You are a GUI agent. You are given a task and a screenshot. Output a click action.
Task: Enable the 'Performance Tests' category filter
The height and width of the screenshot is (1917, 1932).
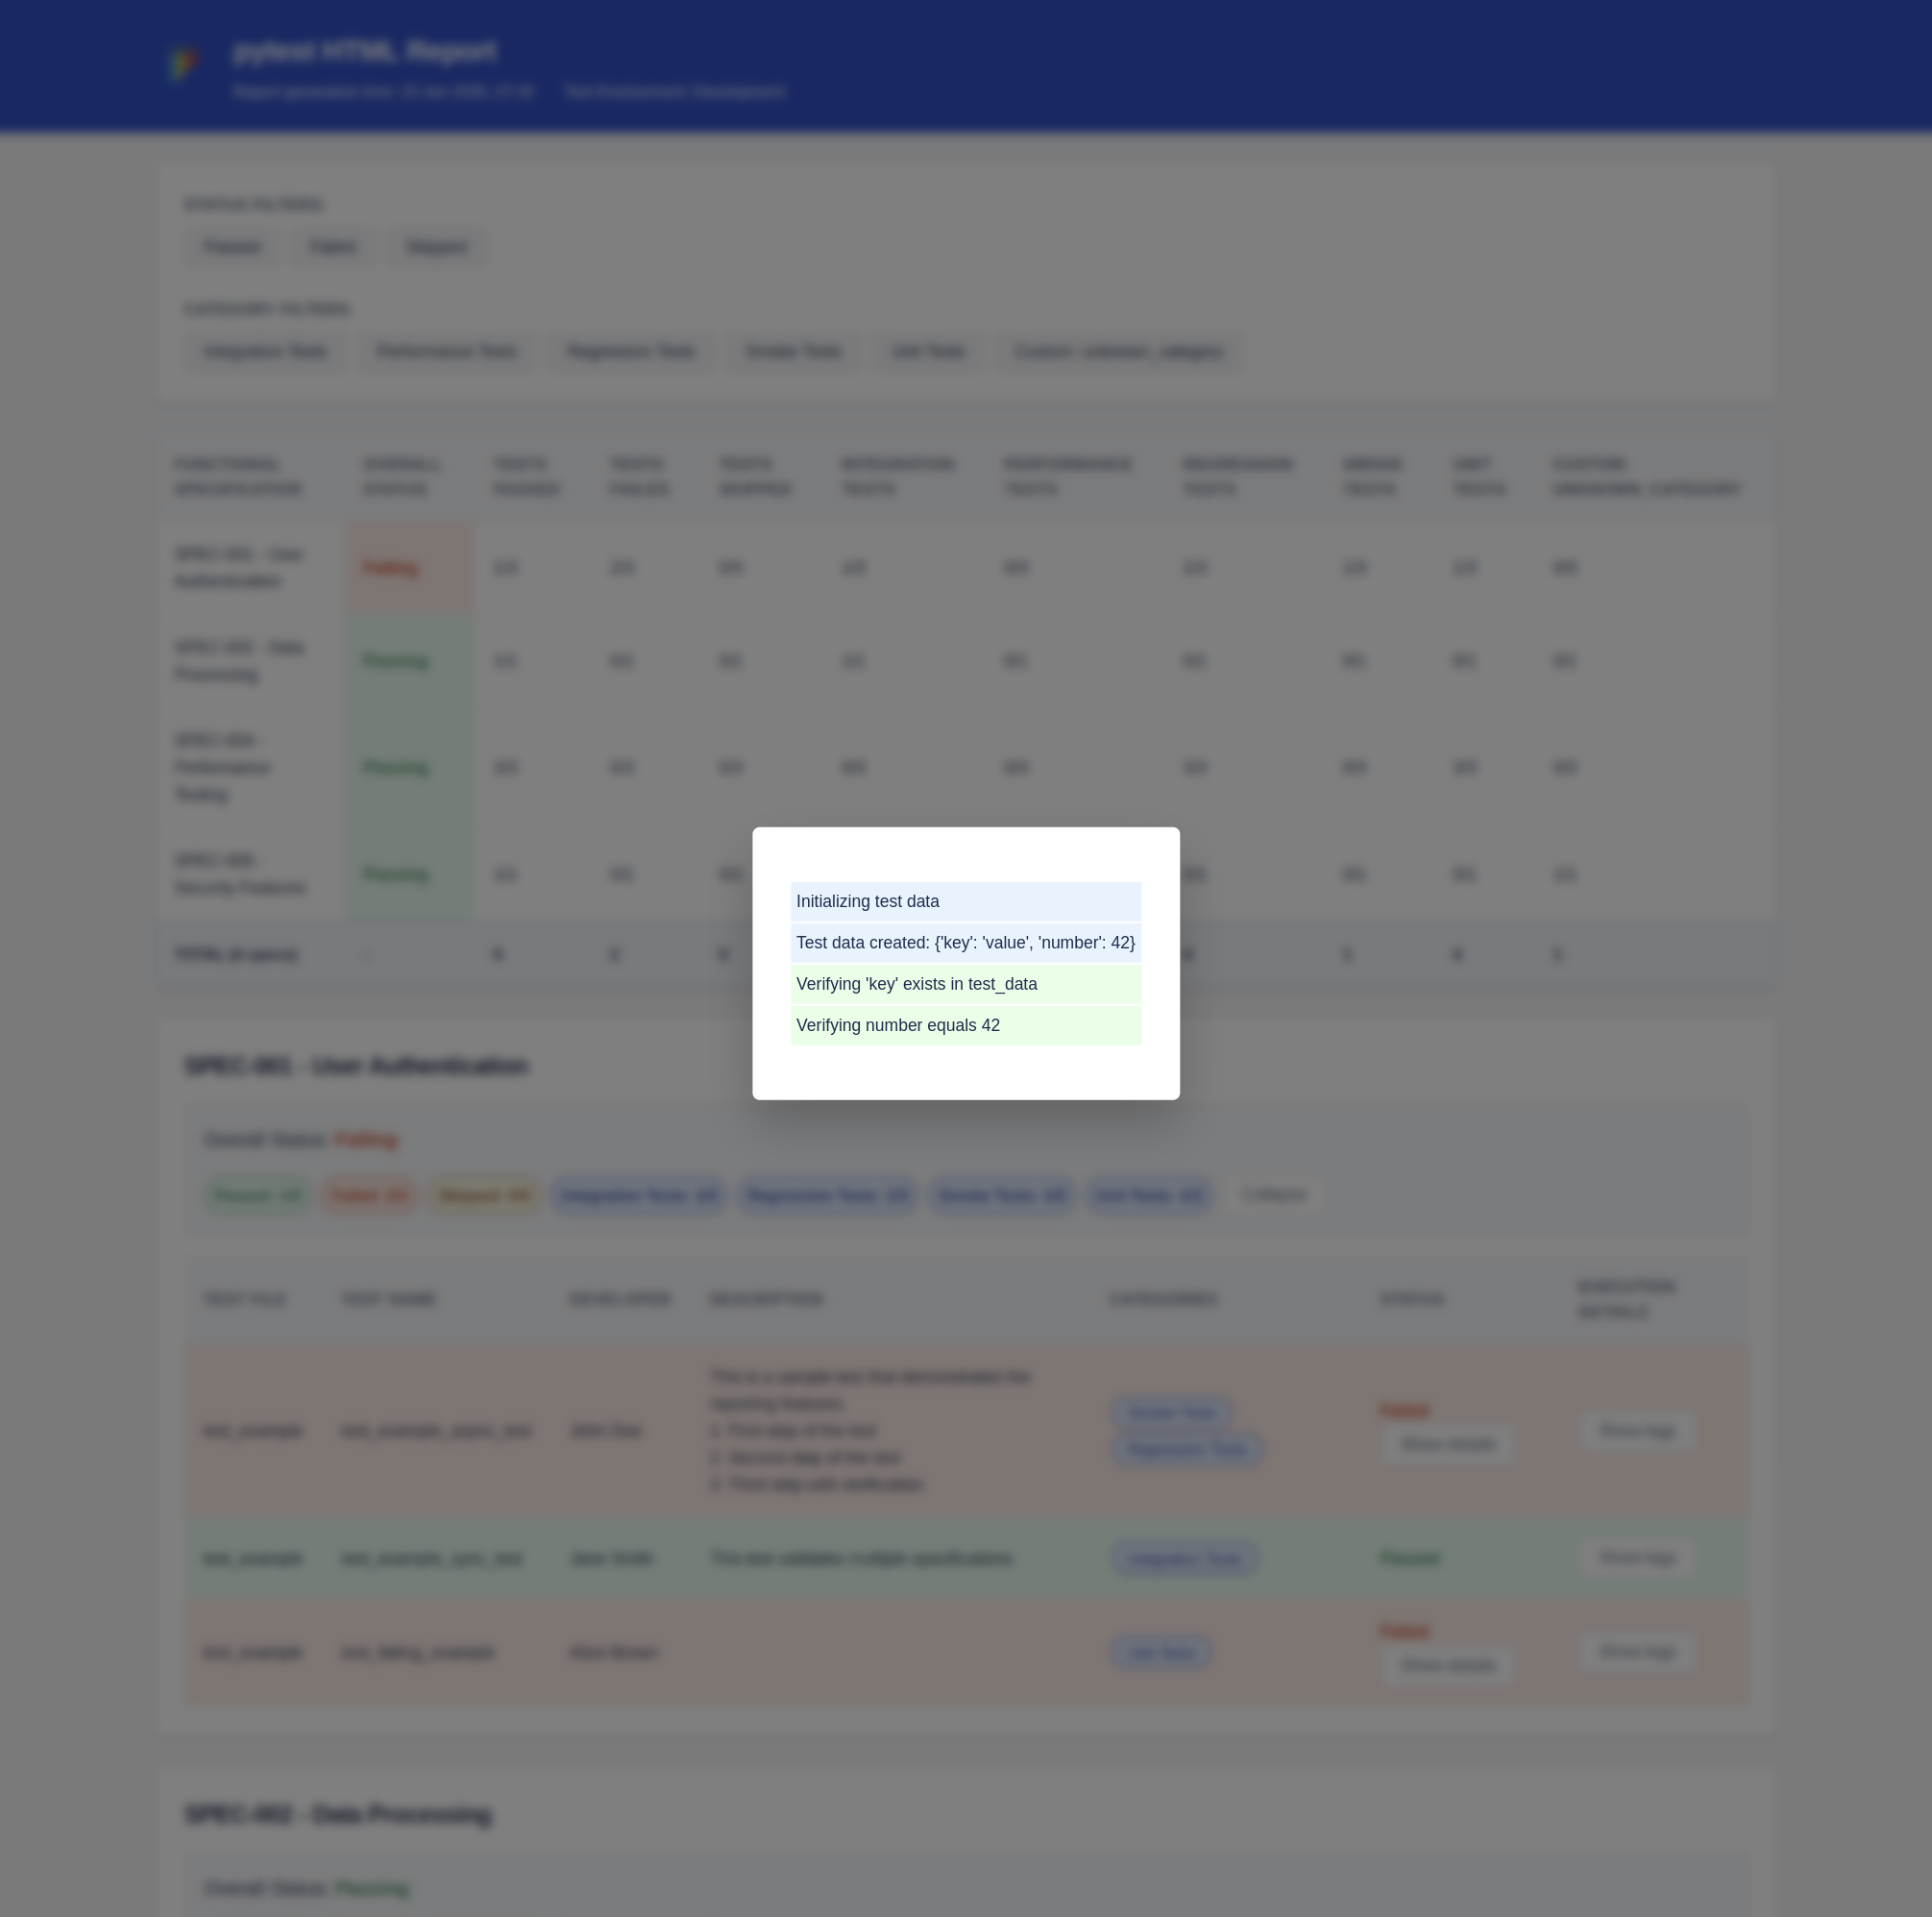pyautogui.click(x=446, y=351)
